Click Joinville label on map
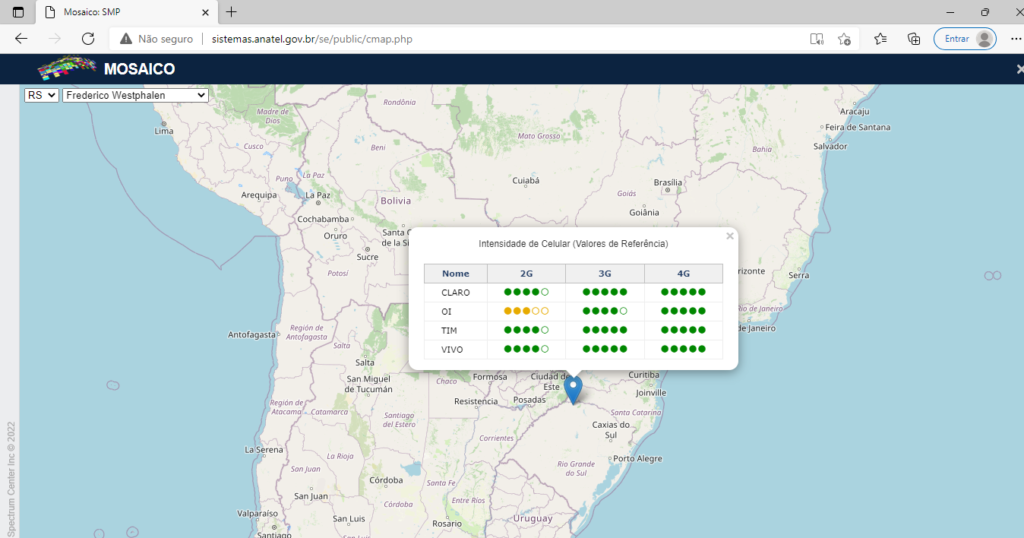The height and width of the screenshot is (538, 1024). point(650,392)
